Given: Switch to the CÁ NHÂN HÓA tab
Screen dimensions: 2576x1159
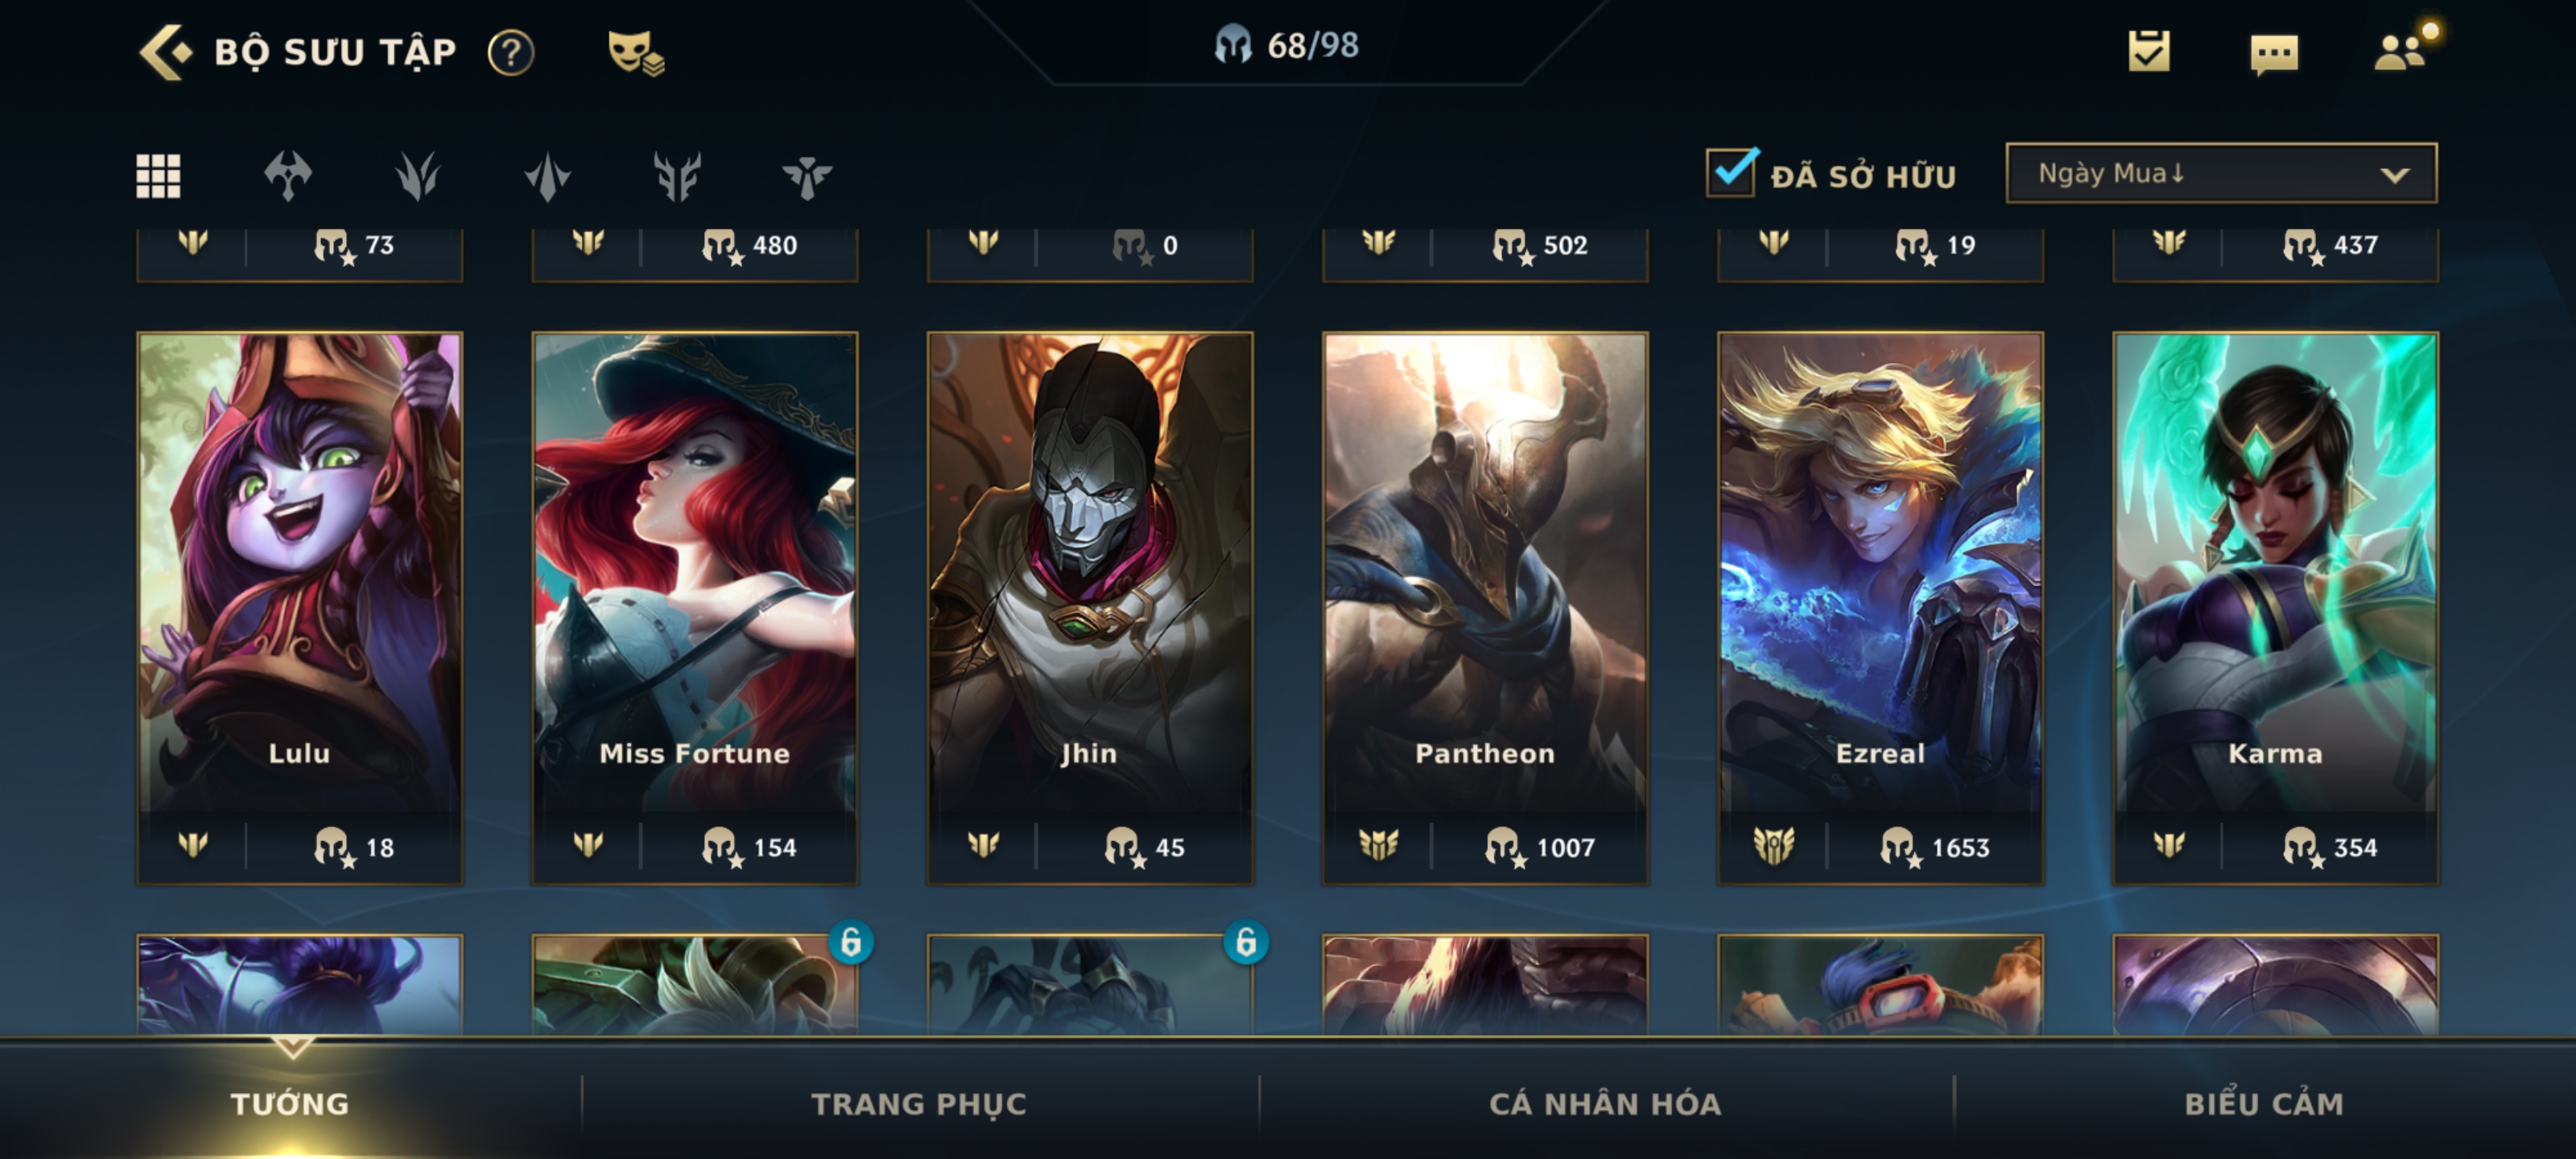Looking at the screenshot, I should tap(1605, 1104).
